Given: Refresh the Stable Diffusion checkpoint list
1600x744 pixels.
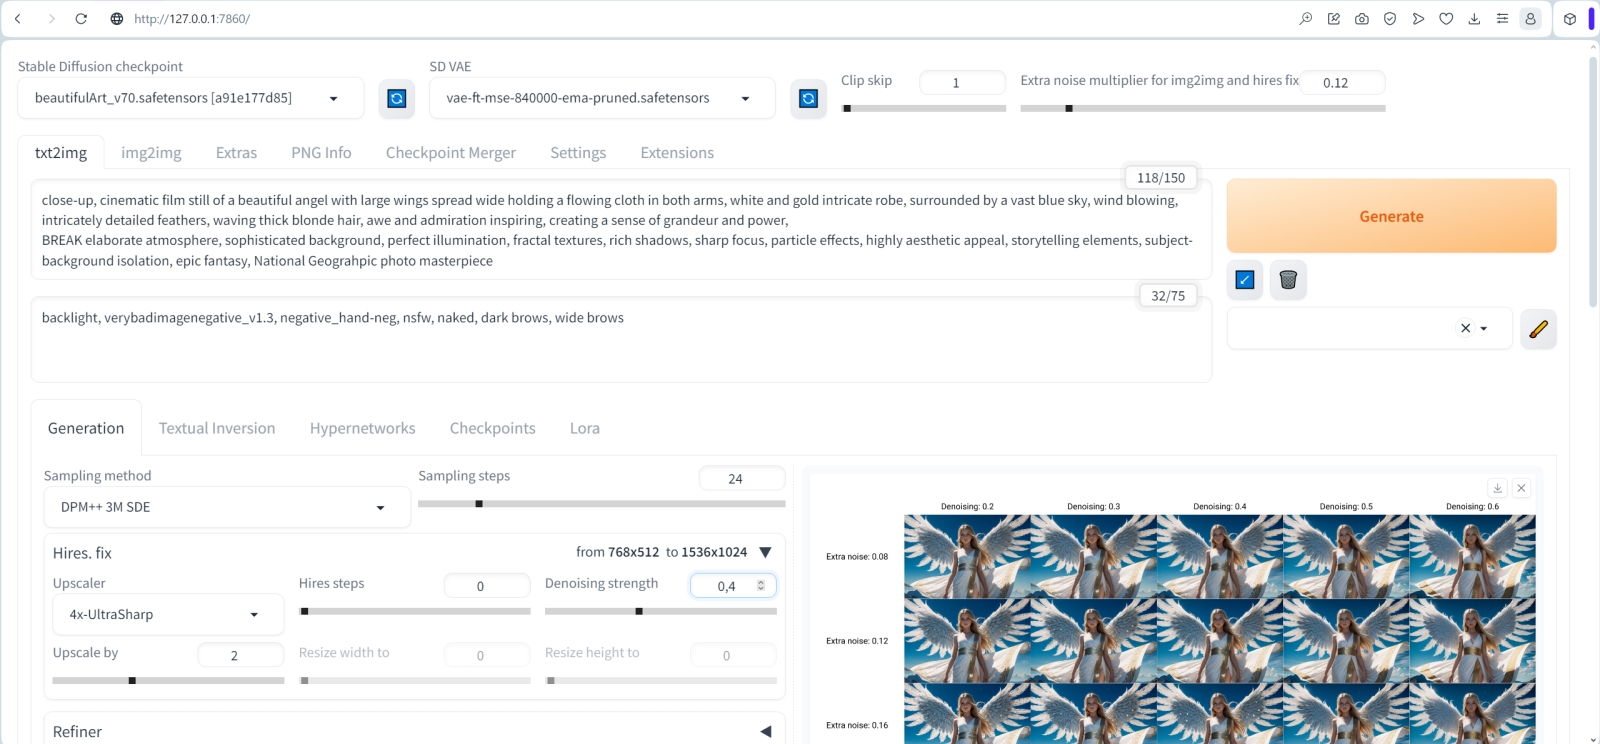Looking at the screenshot, I should 397,98.
